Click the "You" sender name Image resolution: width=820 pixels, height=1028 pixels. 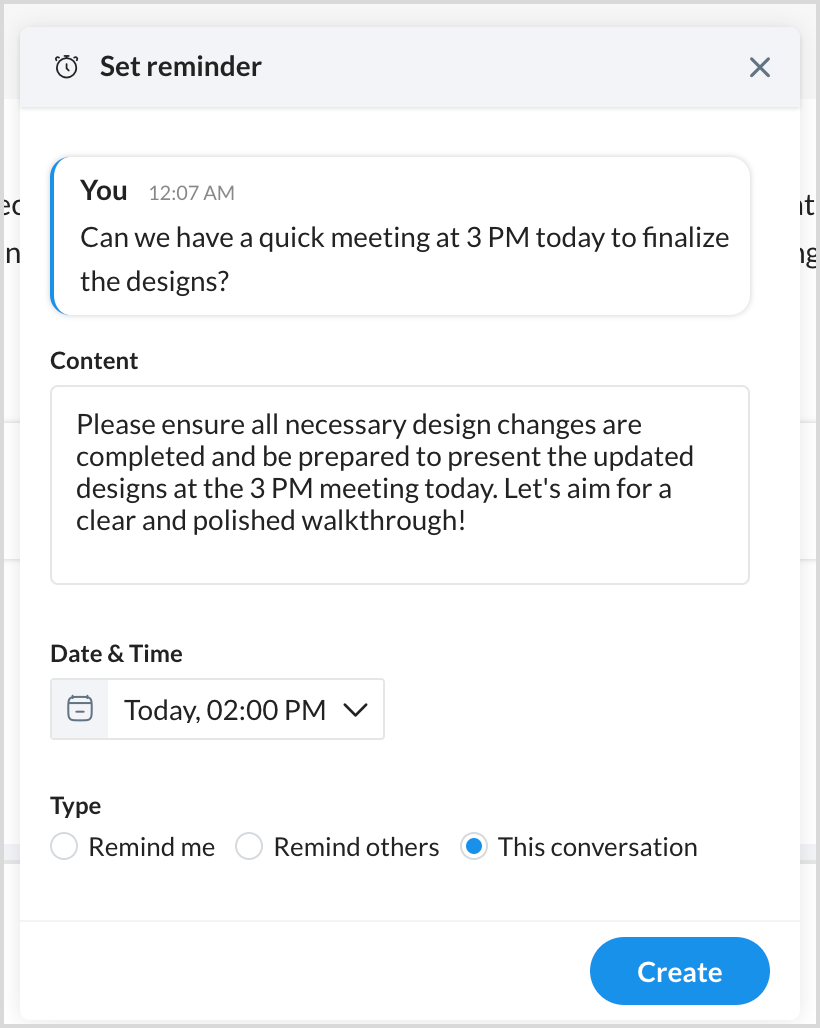(104, 190)
